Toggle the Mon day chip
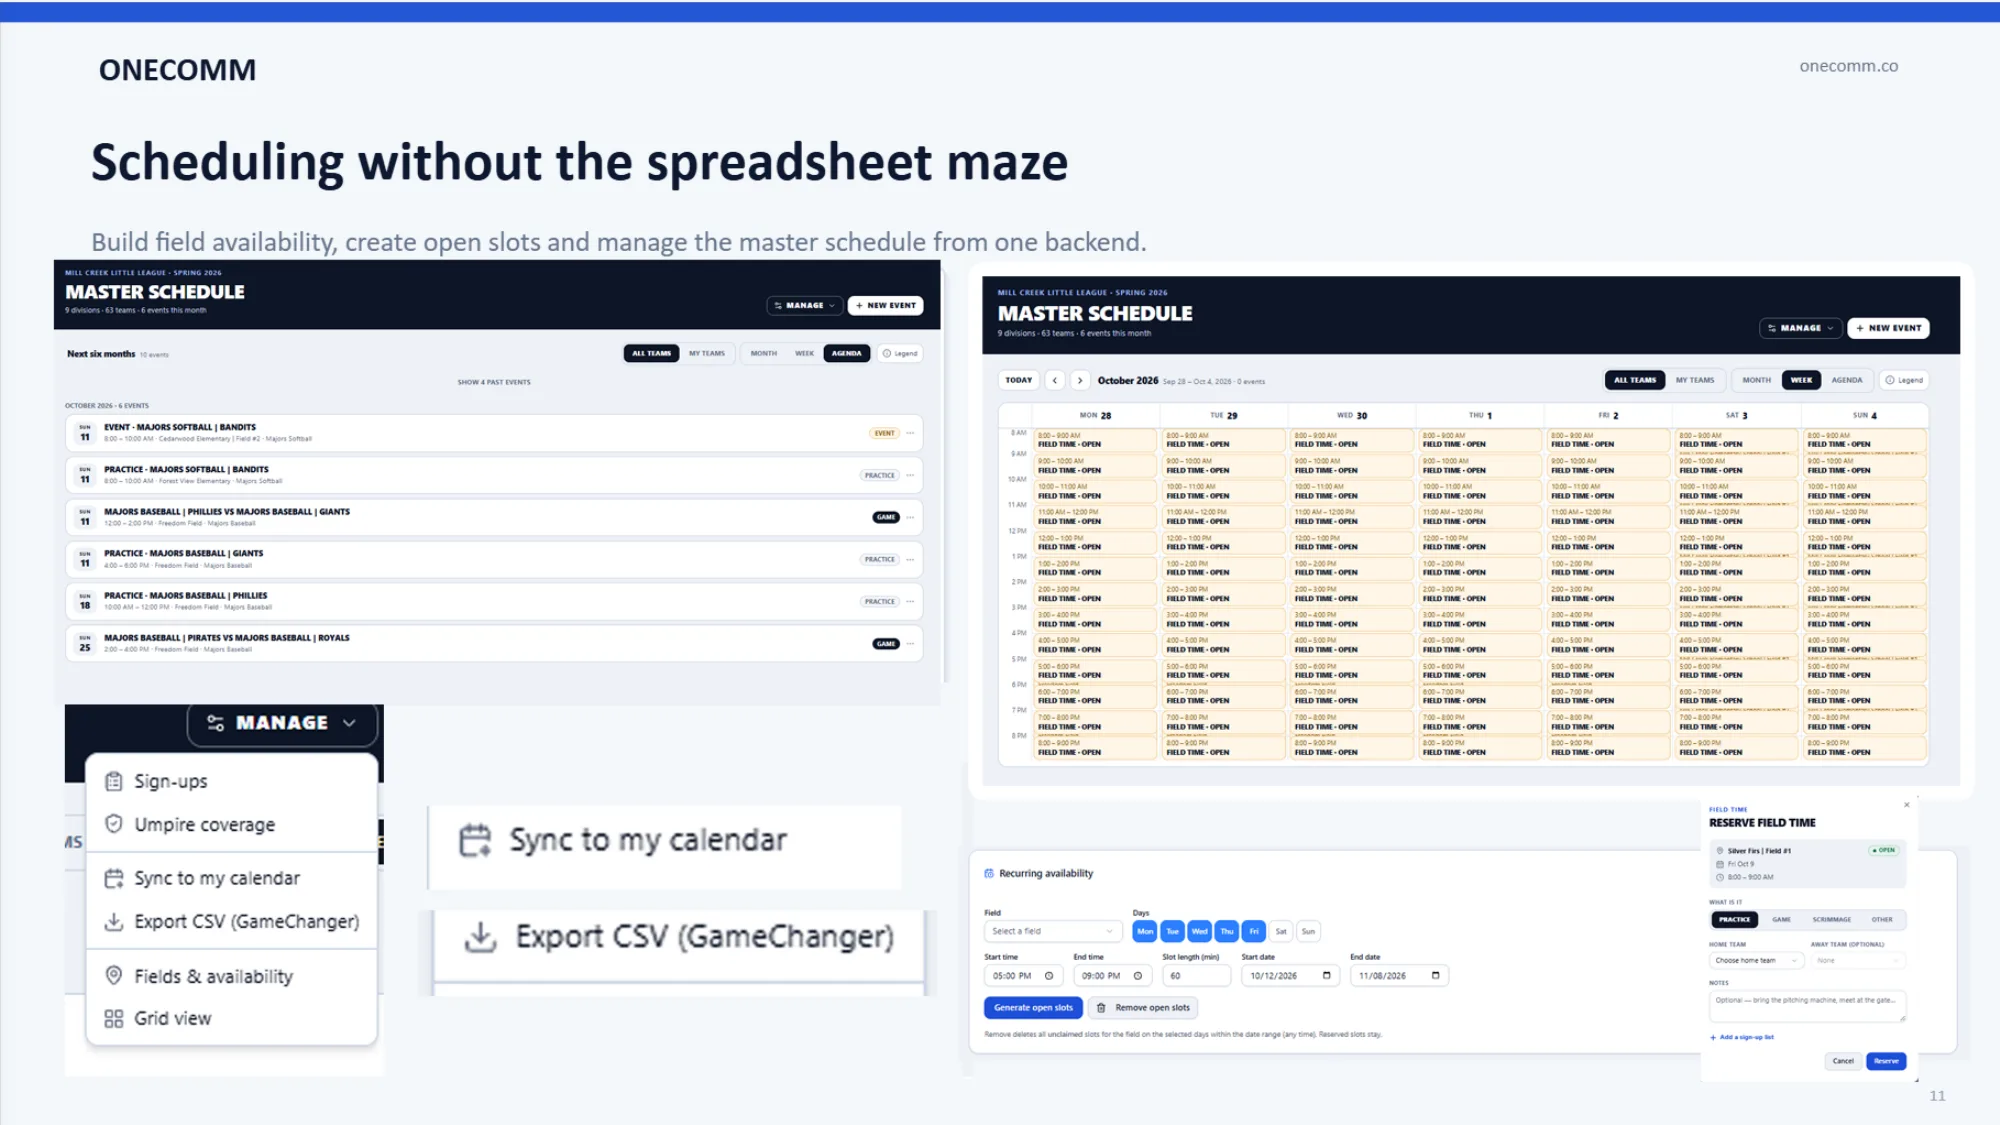2000x1125 pixels. point(1145,931)
